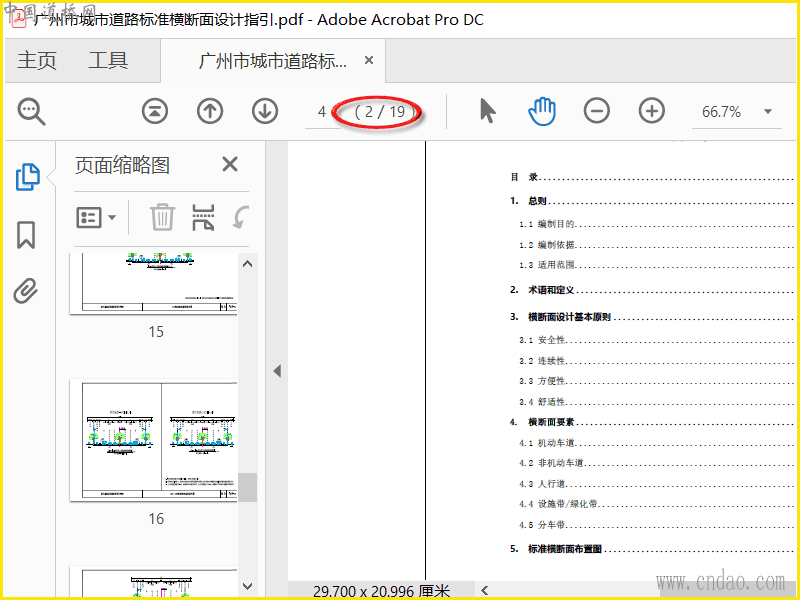
Task: Click the horizontal scroll left arrow
Action: [x=485, y=591]
